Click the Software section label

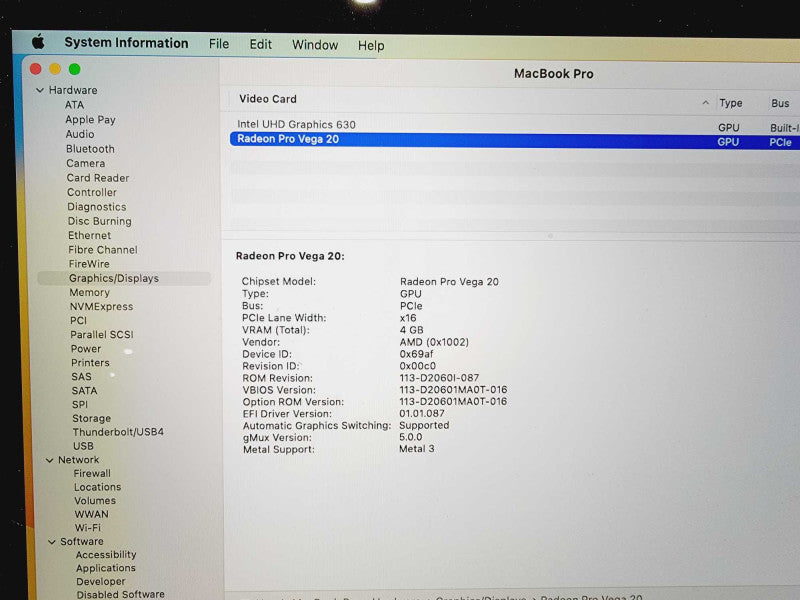(82, 542)
